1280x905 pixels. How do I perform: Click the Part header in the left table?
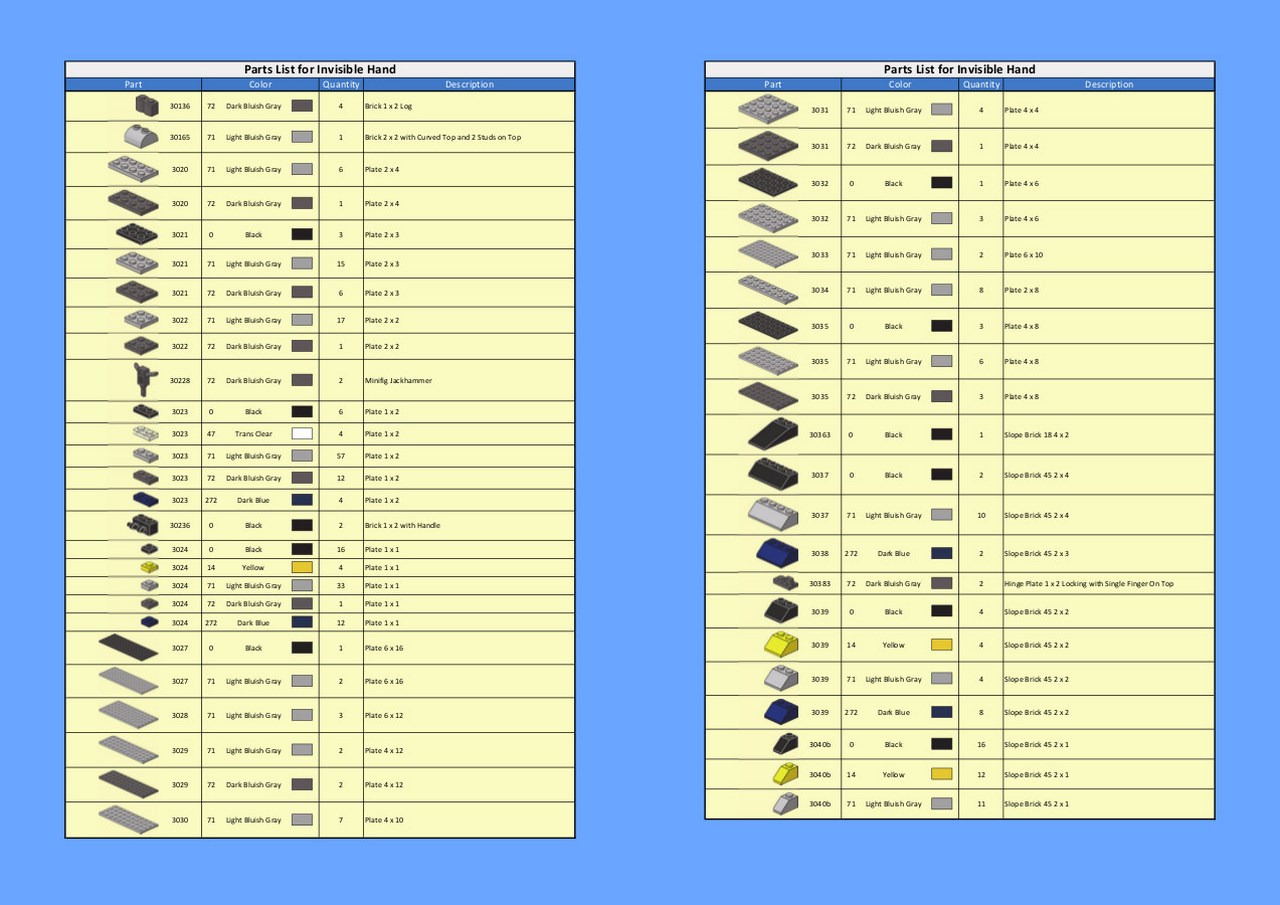coord(133,84)
